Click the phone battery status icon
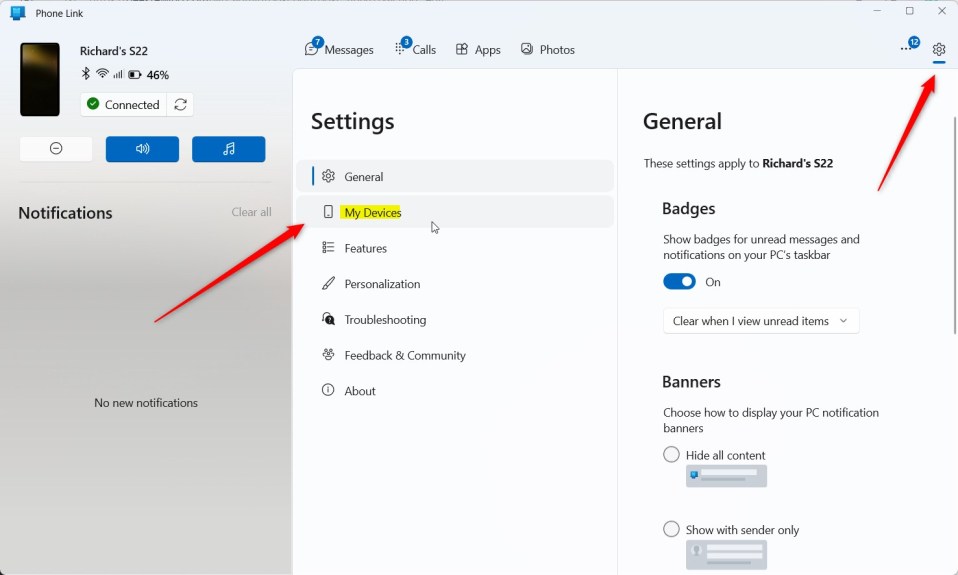This screenshot has height=575, width=958. pyautogui.click(x=134, y=75)
